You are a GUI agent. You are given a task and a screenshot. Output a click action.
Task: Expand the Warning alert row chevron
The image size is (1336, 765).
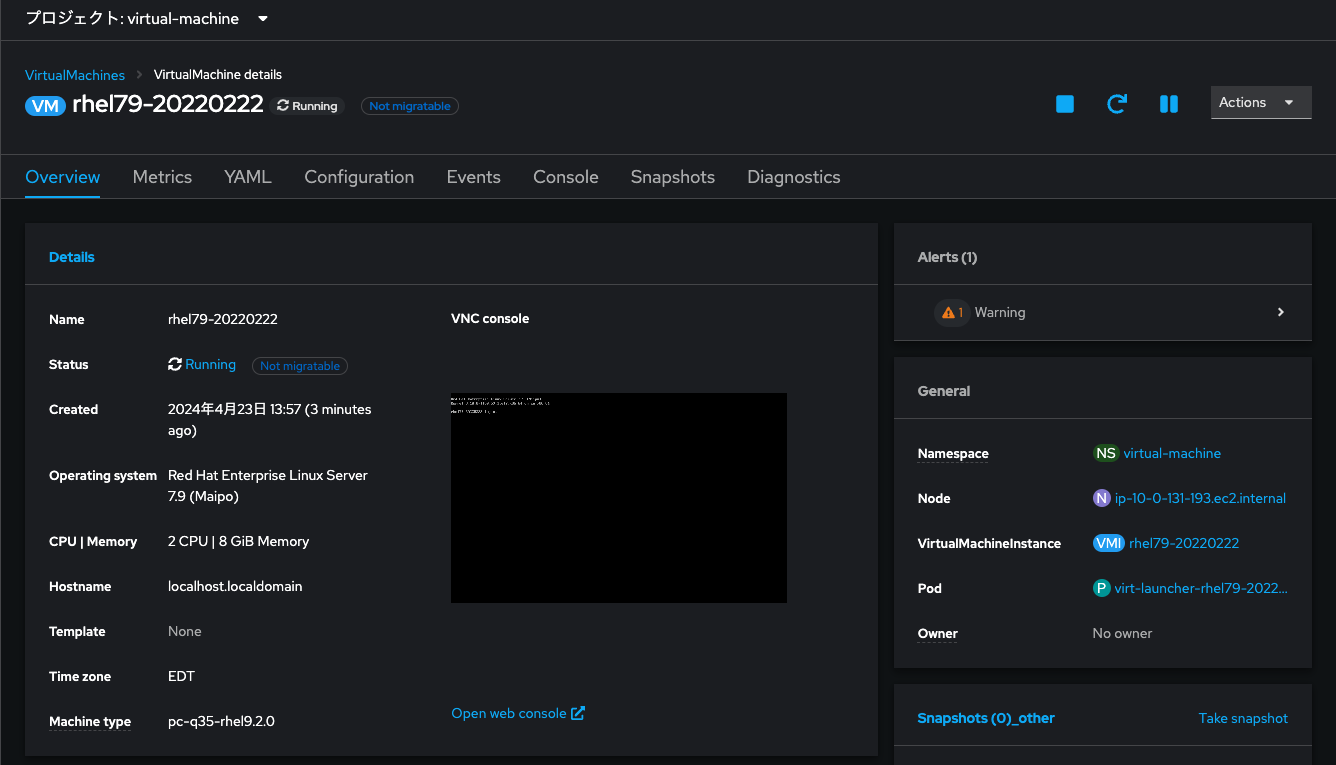[1281, 312]
